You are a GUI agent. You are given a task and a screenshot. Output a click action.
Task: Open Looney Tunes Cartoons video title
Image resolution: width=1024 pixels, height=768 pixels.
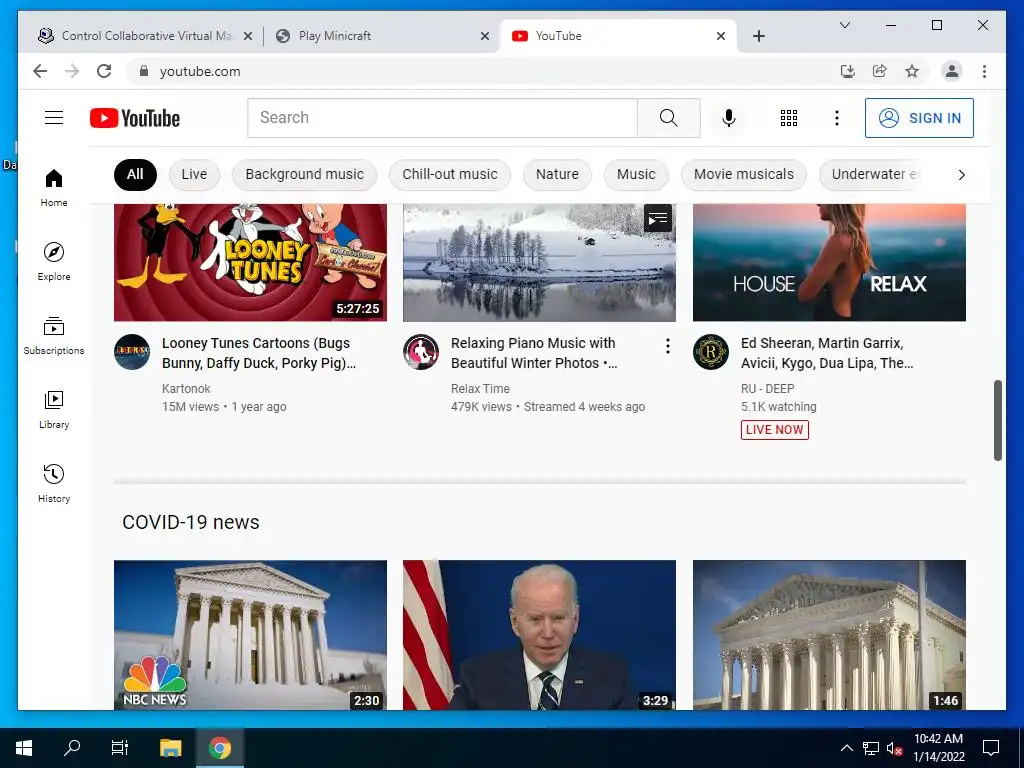pos(259,353)
